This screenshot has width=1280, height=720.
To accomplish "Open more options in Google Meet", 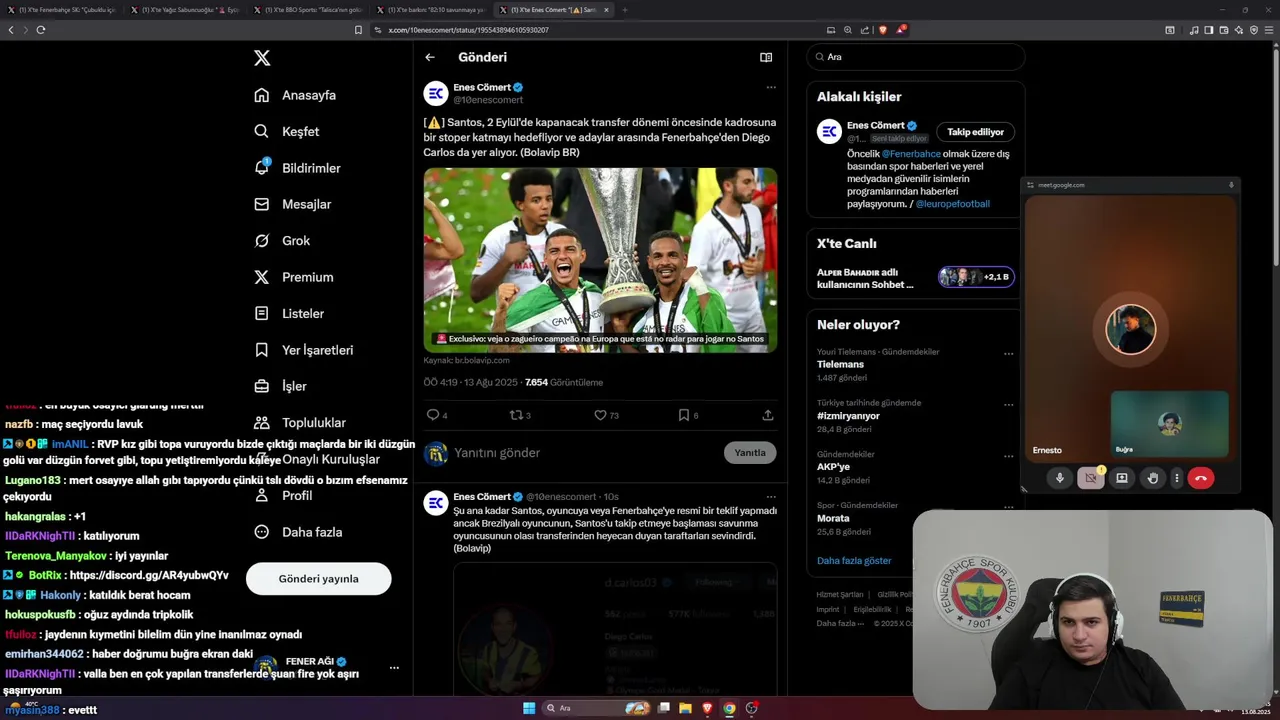I will tap(1177, 478).
